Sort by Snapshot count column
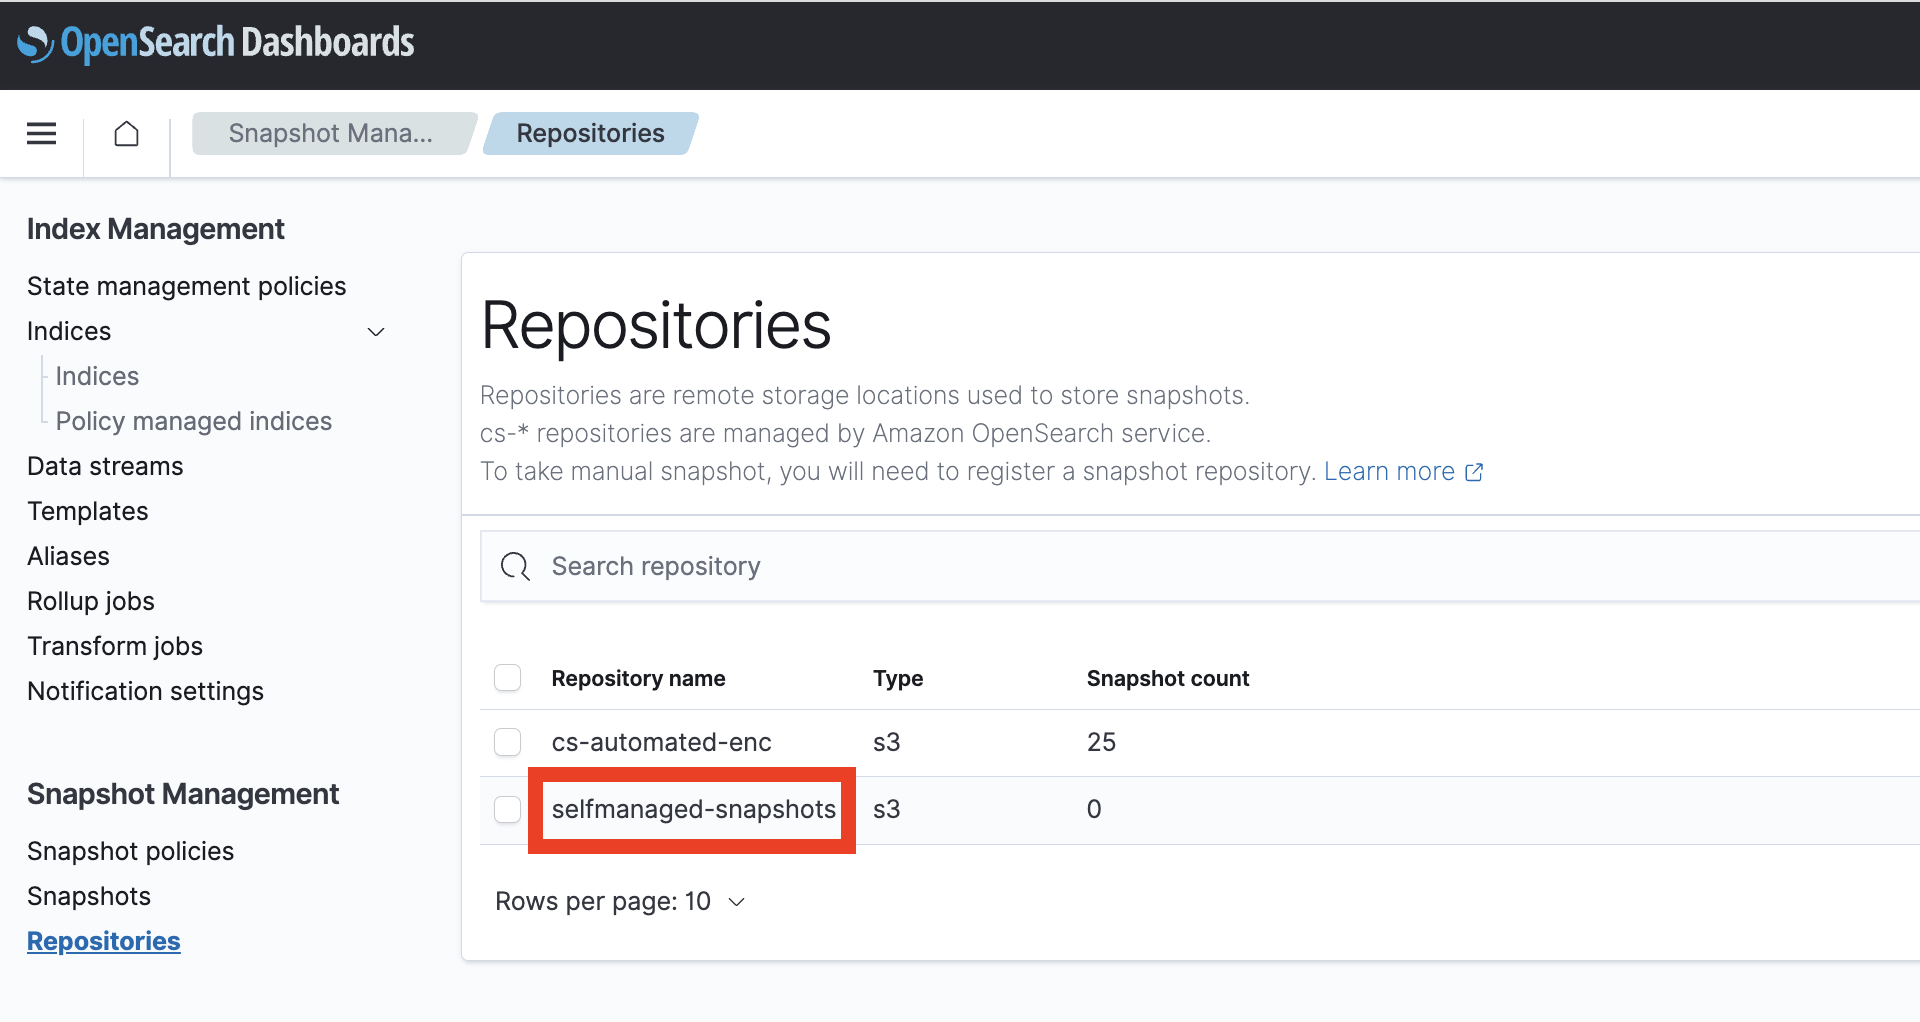This screenshot has width=1920, height=1022. click(x=1167, y=678)
